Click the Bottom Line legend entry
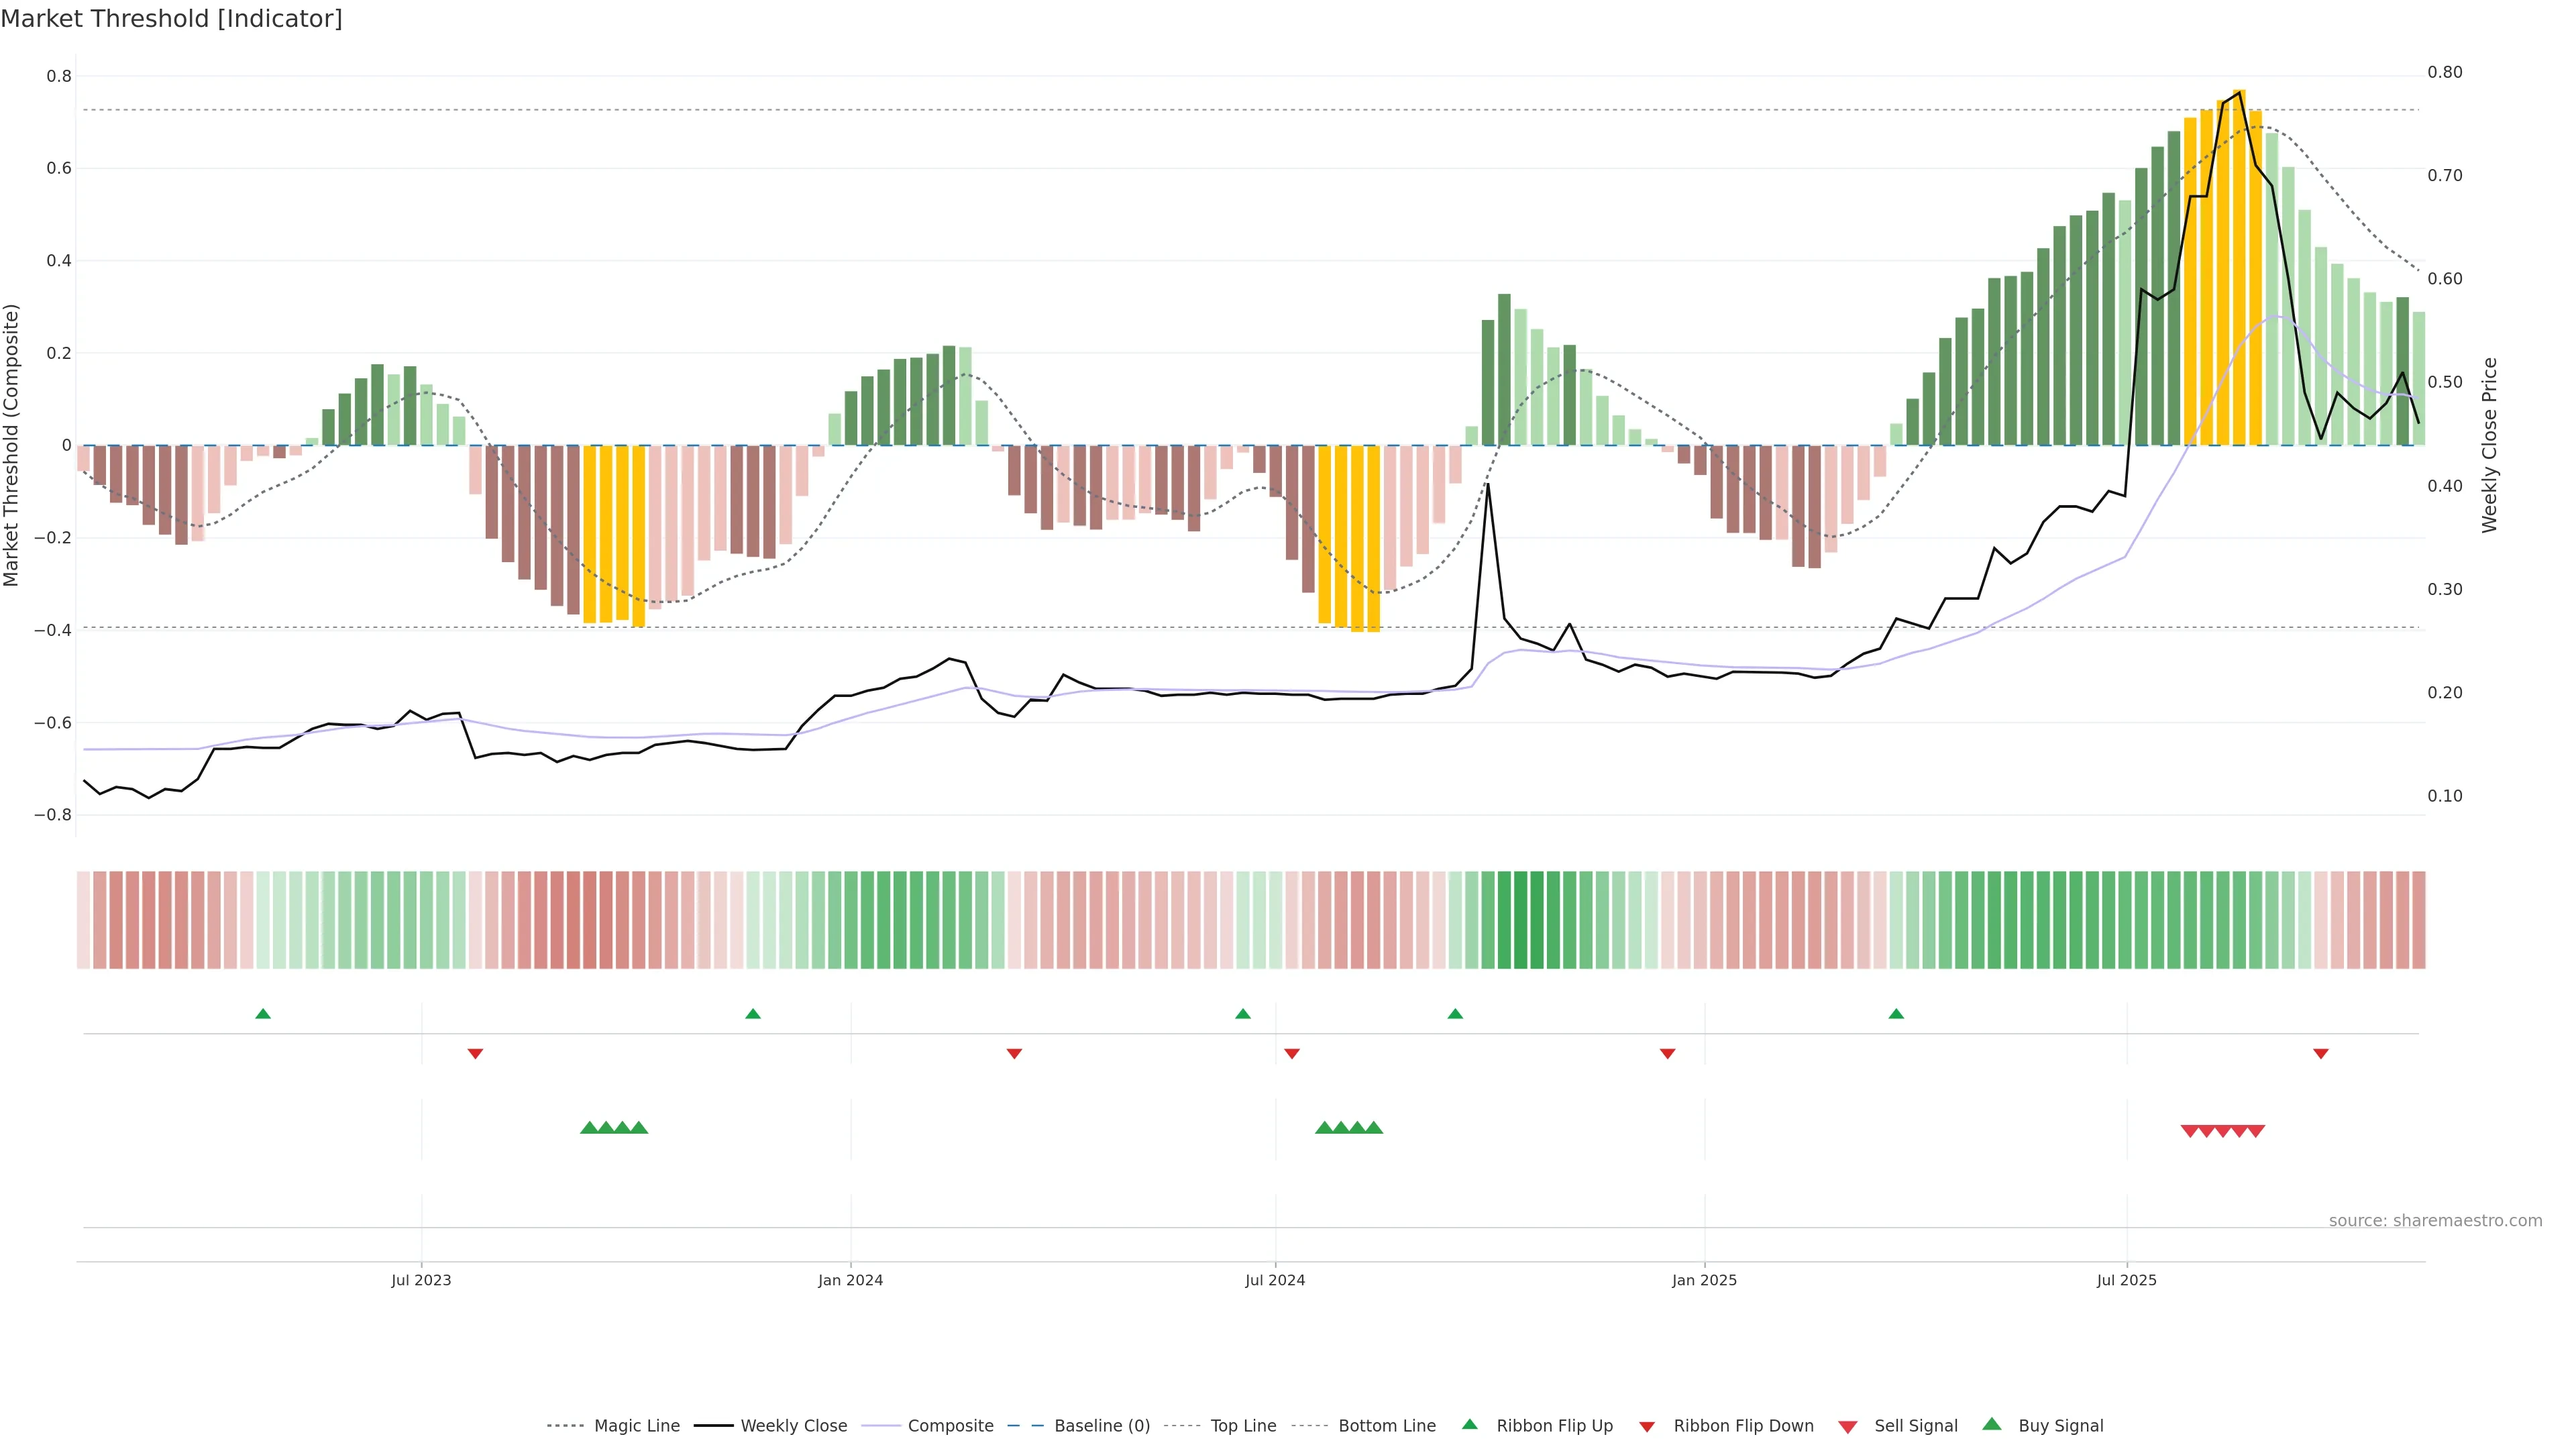2576x1449 pixels. 1386,1426
